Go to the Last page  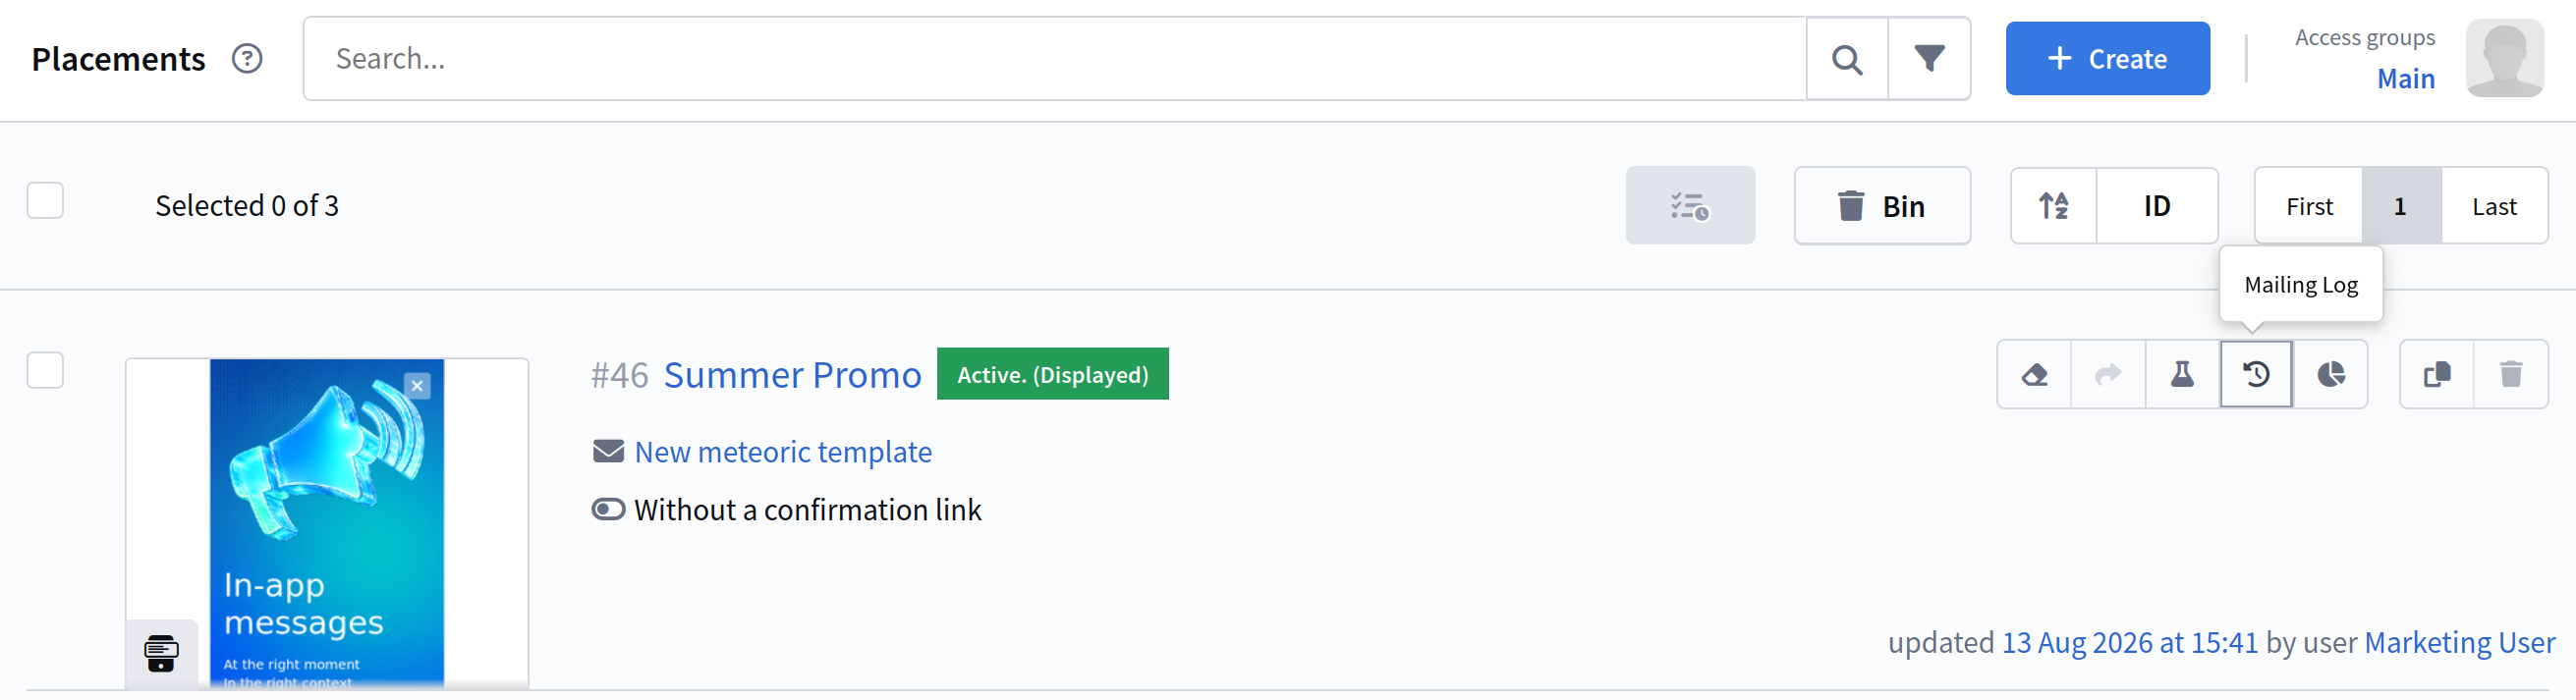coord(2494,206)
